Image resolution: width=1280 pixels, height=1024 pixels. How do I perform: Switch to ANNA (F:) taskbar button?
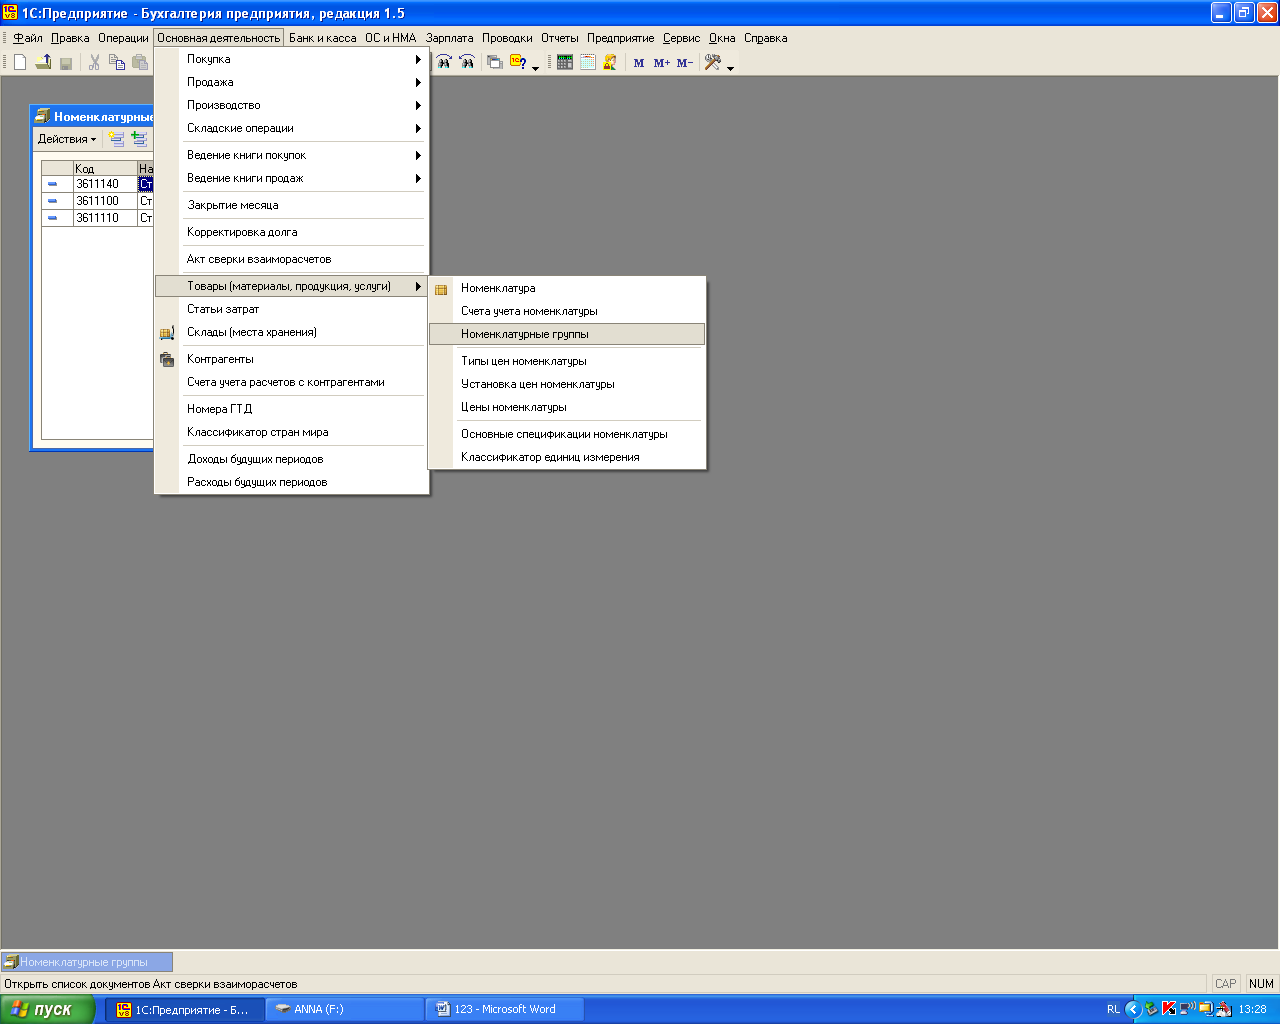coord(345,1009)
